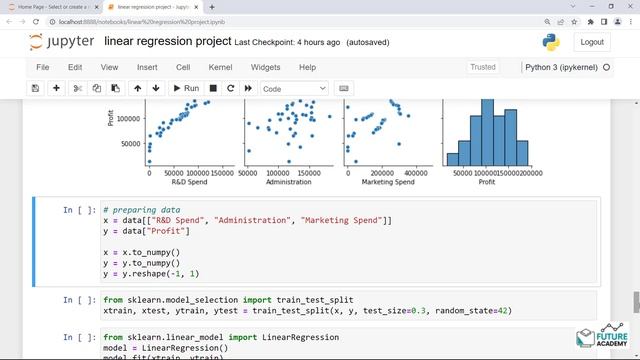Open the File menu
640x360 pixels.
pos(42,67)
